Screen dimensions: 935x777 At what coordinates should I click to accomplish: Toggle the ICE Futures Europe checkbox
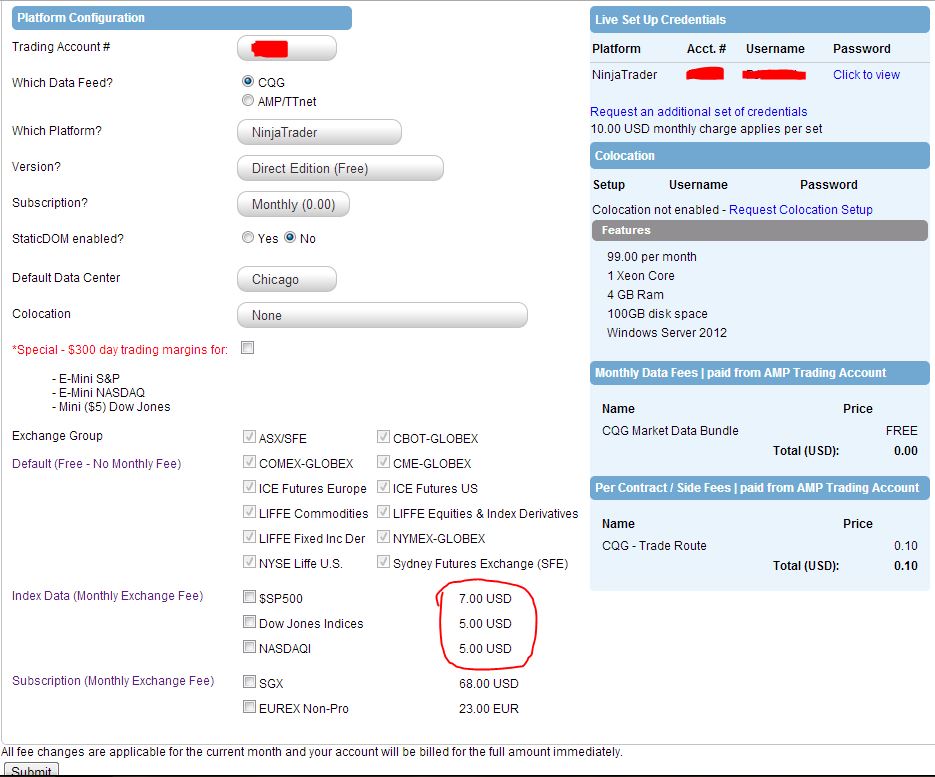click(249, 487)
